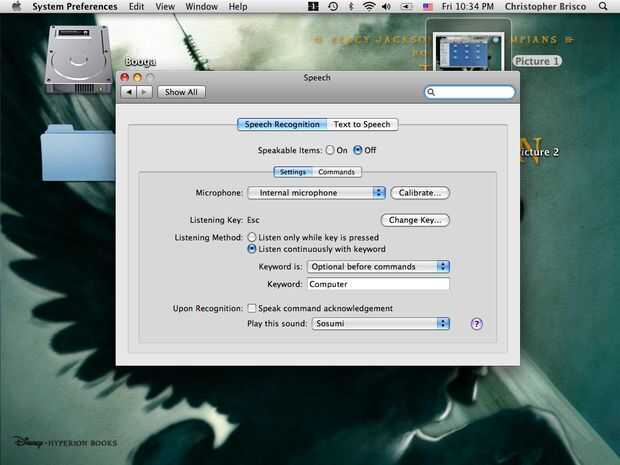Click the Keyword text field containing Computer
The width and height of the screenshot is (620, 465).
(378, 284)
